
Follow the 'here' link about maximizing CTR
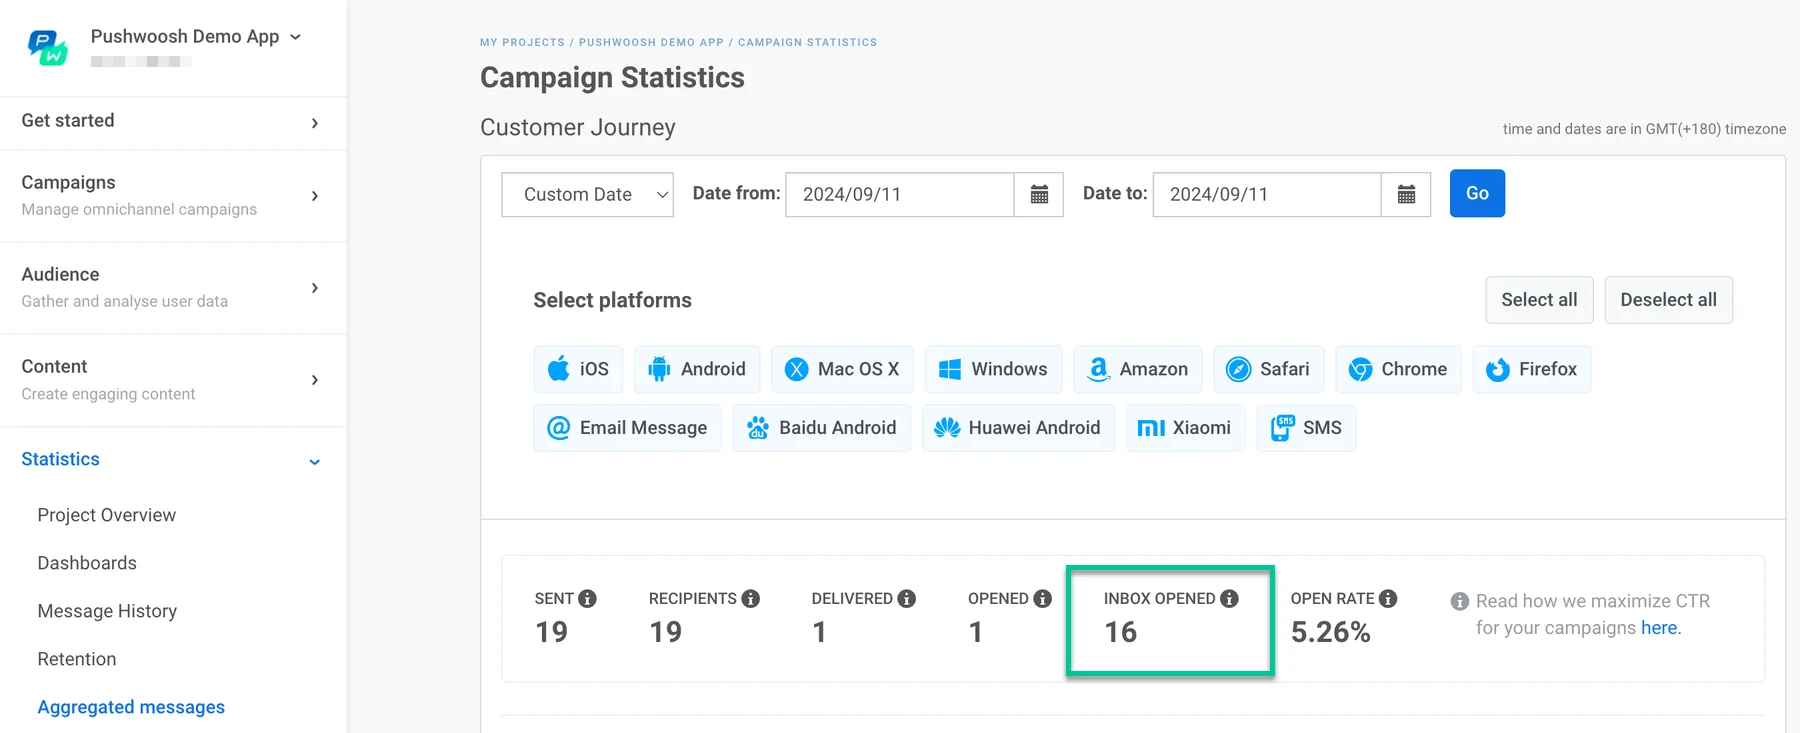pyautogui.click(x=1660, y=628)
